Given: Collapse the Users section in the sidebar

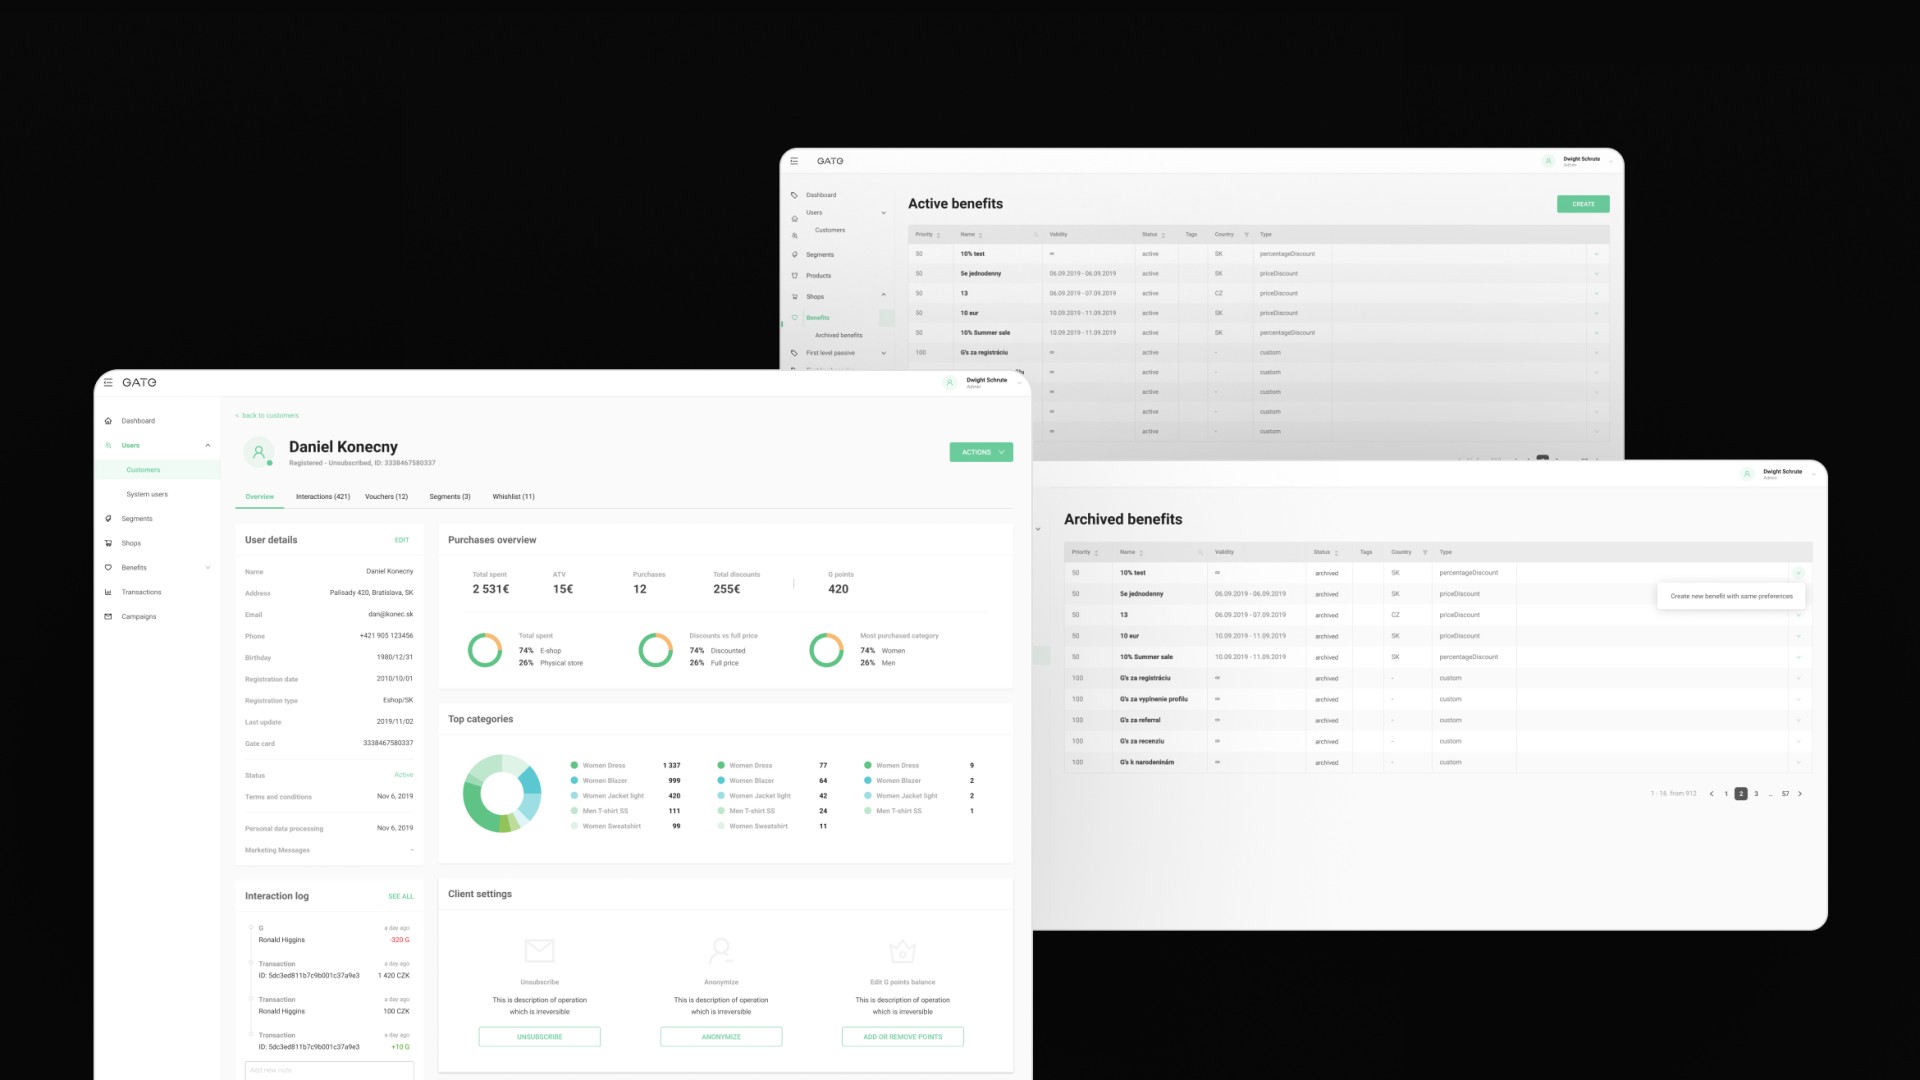Looking at the screenshot, I should [x=208, y=445].
